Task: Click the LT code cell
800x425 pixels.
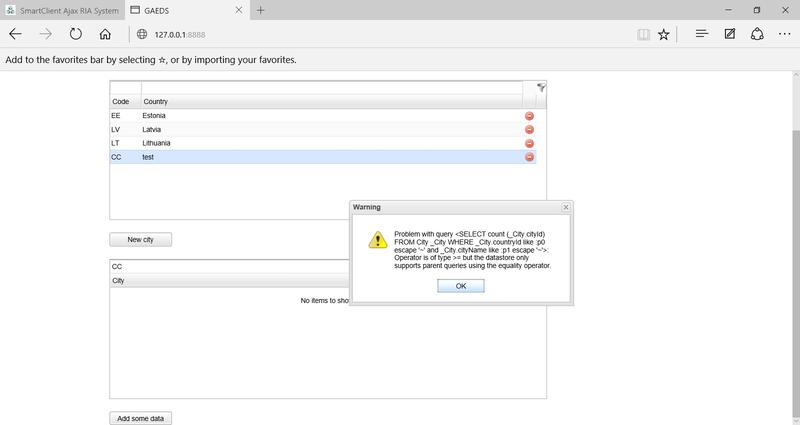Action: pos(126,143)
